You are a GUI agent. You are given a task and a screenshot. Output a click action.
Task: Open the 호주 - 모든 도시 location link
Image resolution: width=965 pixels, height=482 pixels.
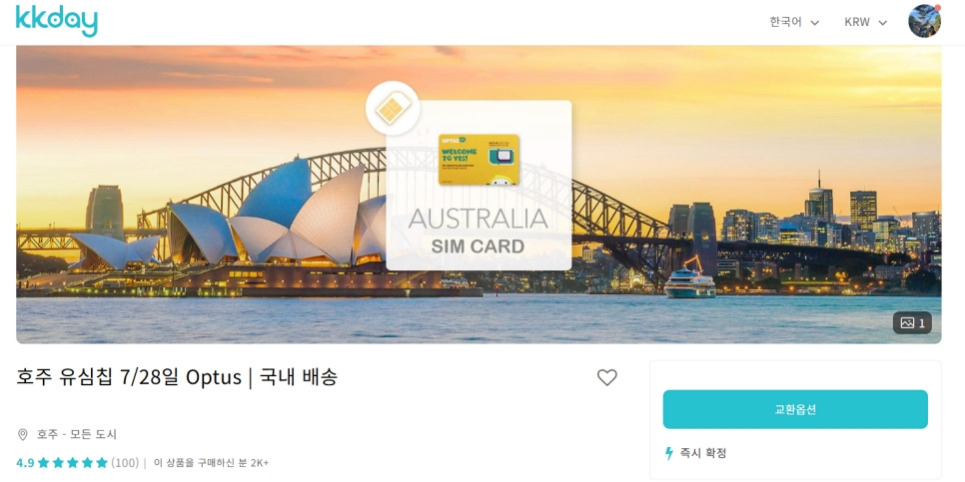76,434
